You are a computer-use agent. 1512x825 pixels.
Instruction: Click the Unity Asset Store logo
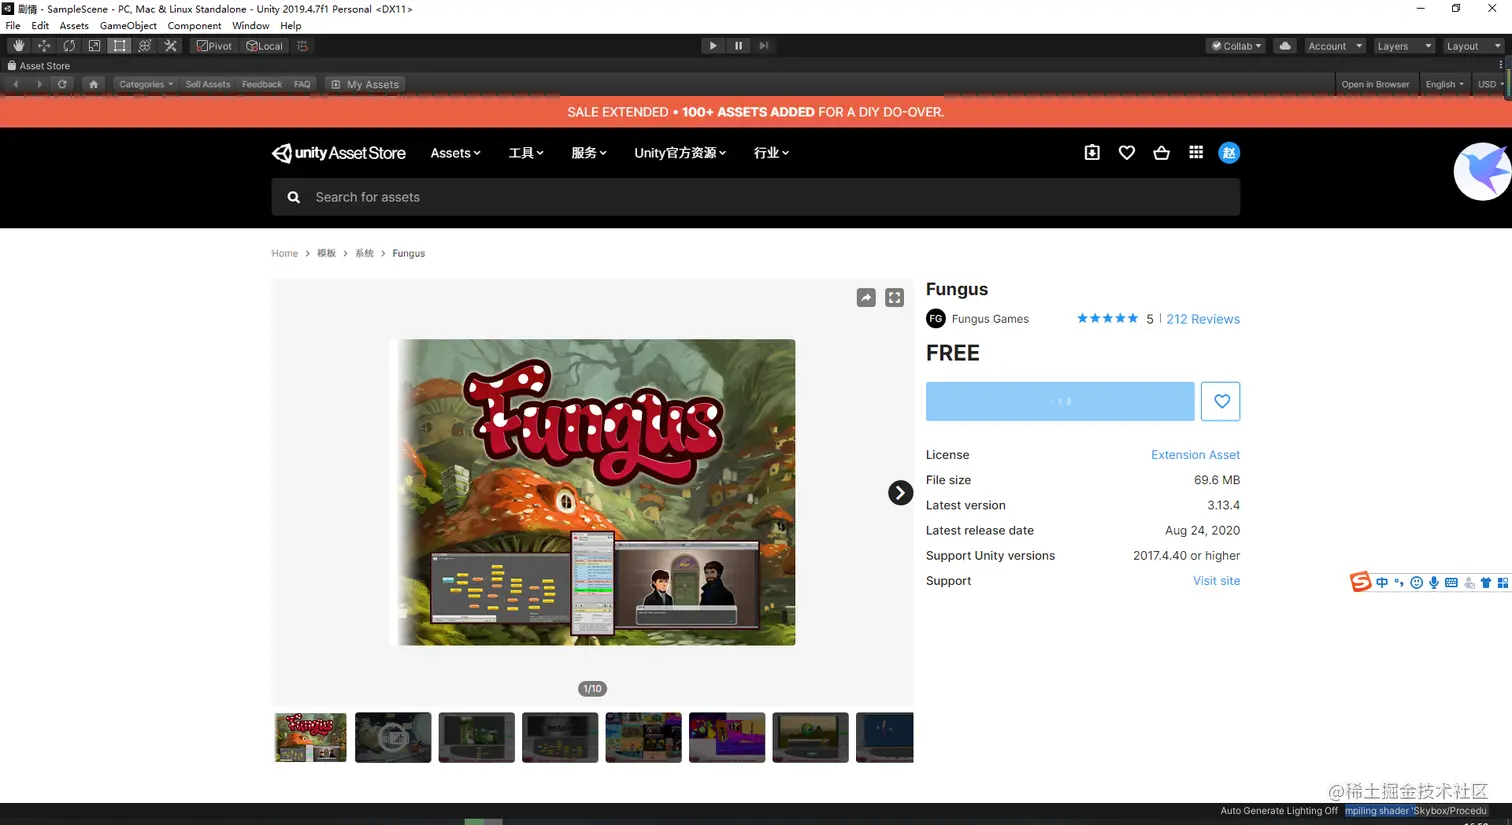(339, 153)
